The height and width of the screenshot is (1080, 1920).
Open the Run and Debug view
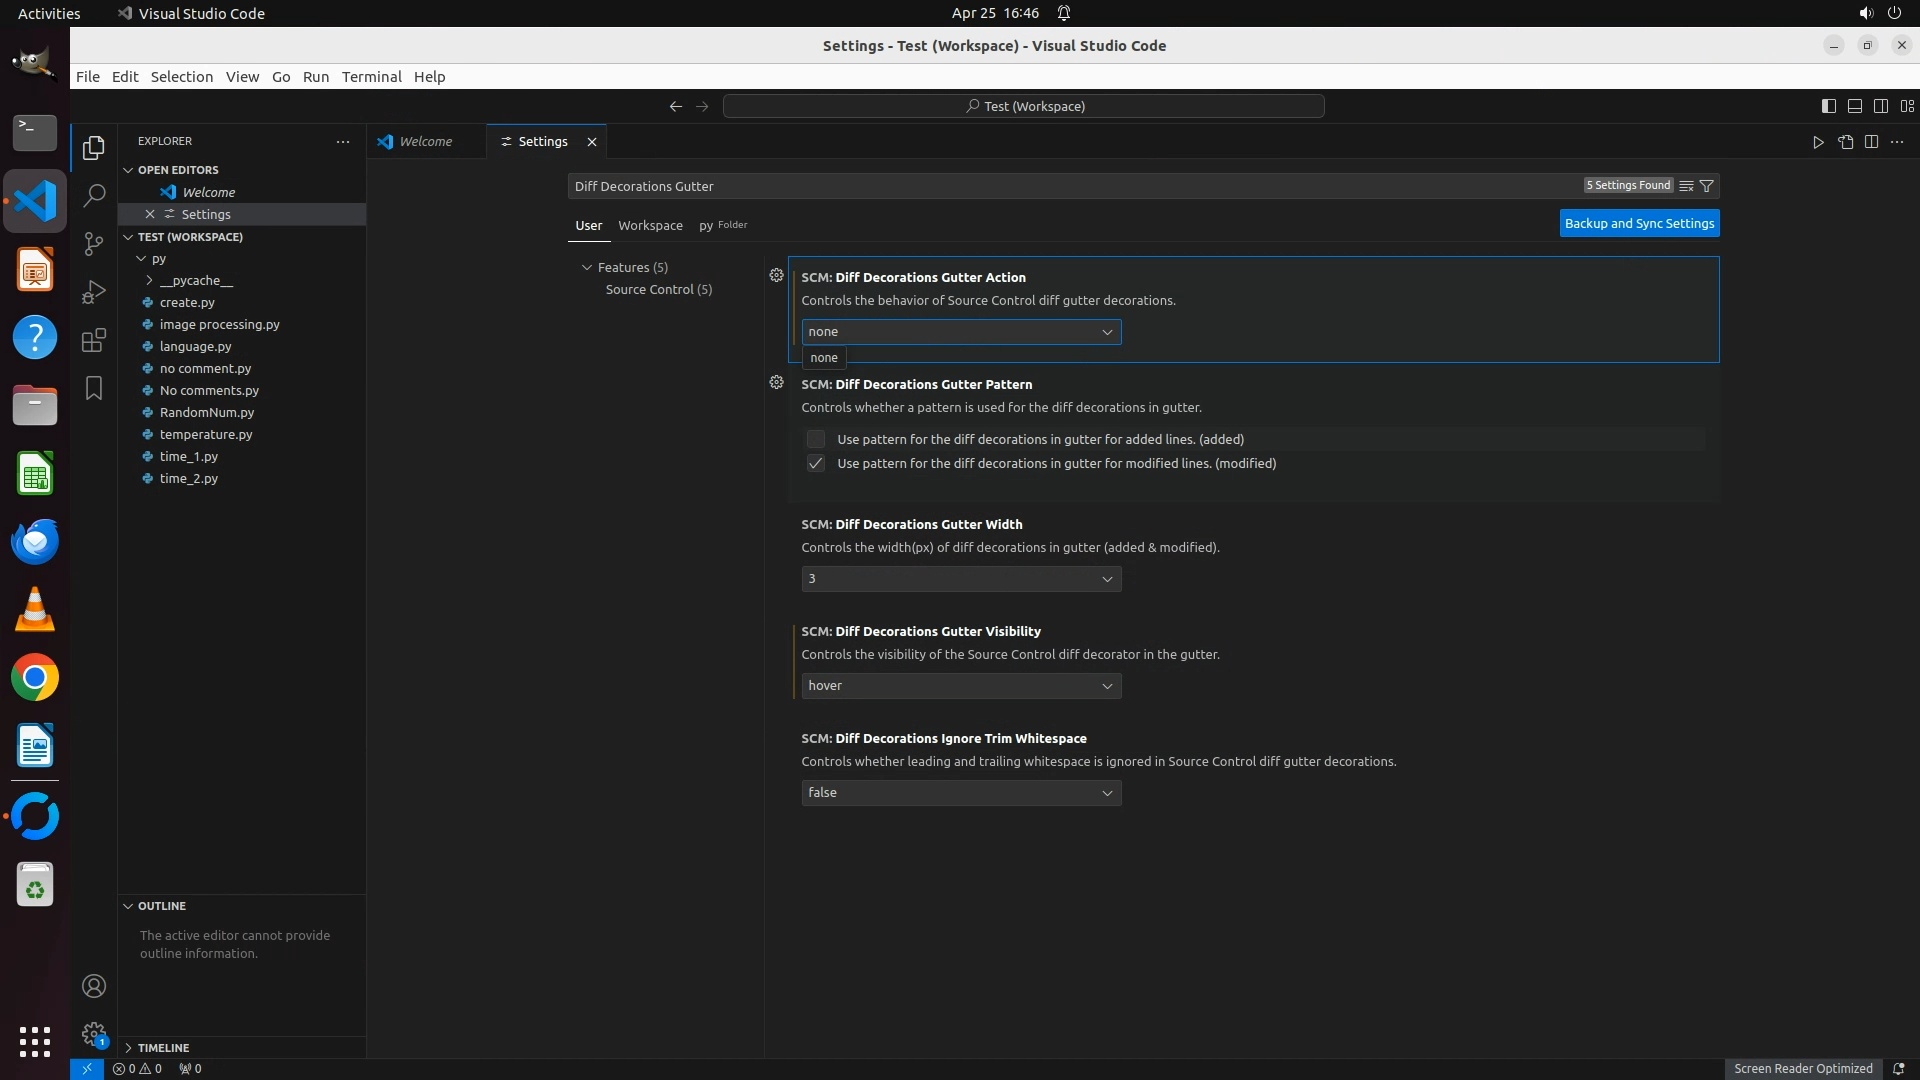pyautogui.click(x=94, y=291)
